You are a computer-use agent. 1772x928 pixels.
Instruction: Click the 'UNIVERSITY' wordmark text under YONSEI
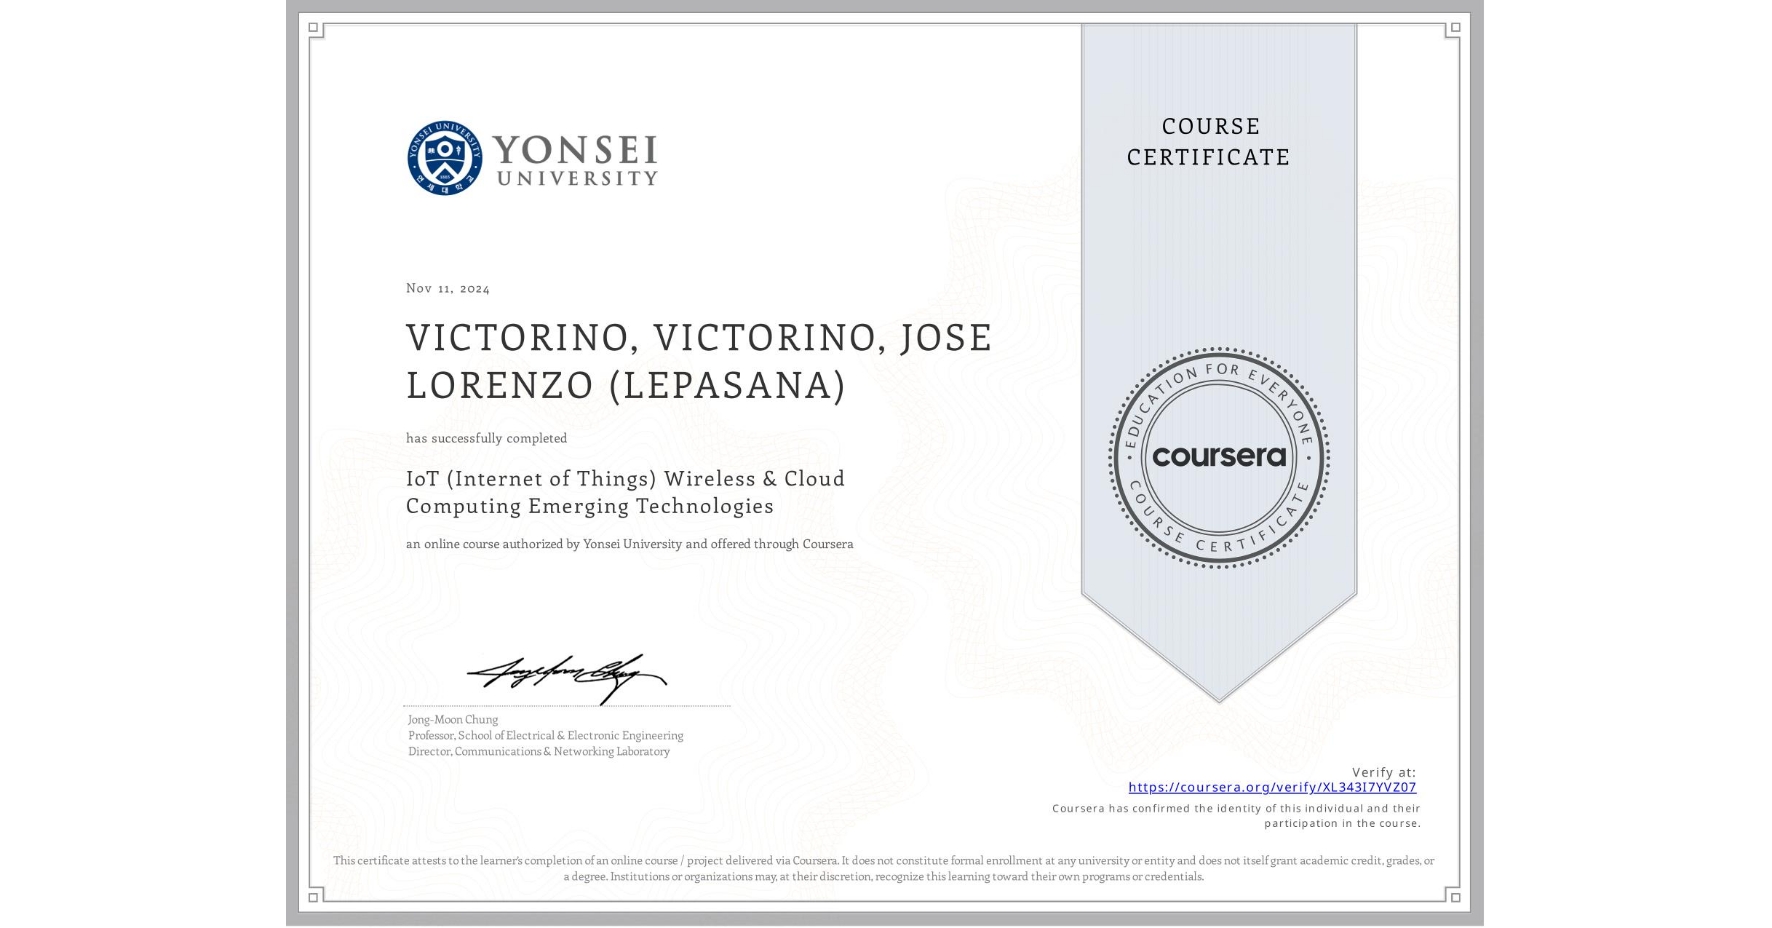coord(577,179)
